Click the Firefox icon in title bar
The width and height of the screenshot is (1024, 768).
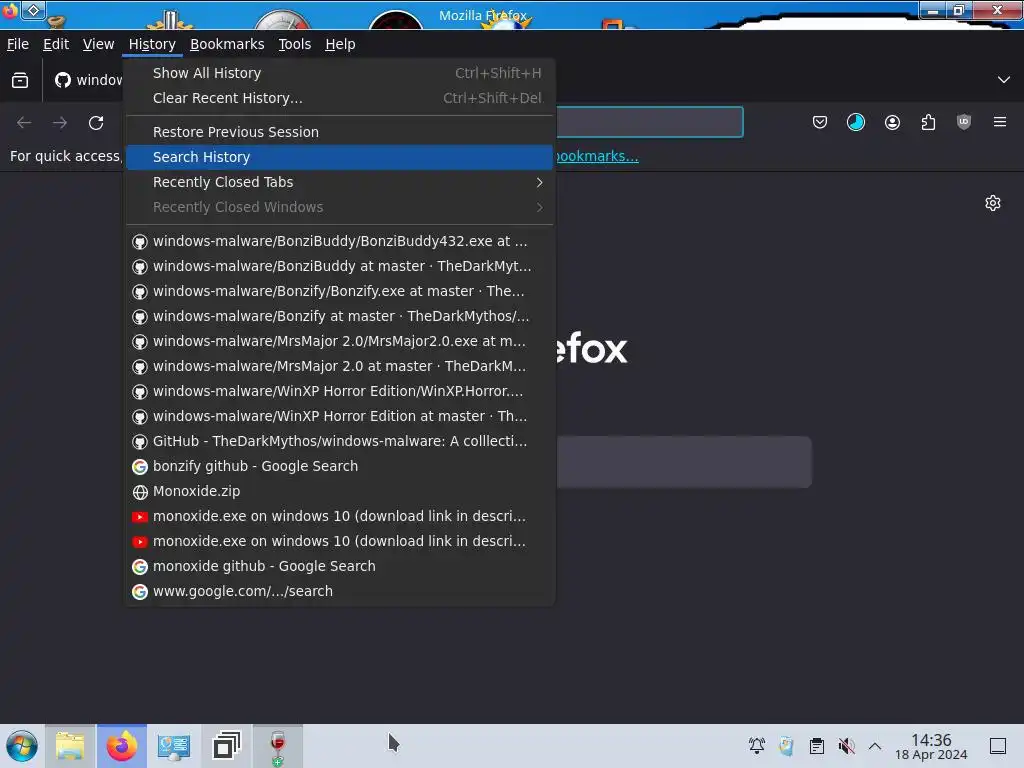tap(10, 10)
